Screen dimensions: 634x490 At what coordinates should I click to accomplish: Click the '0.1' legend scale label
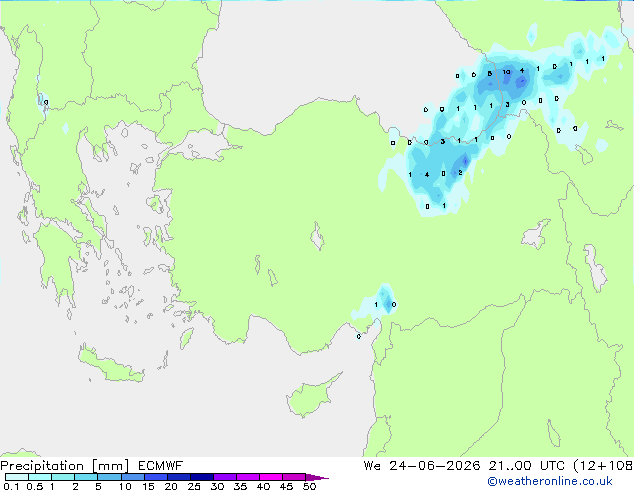11,486
